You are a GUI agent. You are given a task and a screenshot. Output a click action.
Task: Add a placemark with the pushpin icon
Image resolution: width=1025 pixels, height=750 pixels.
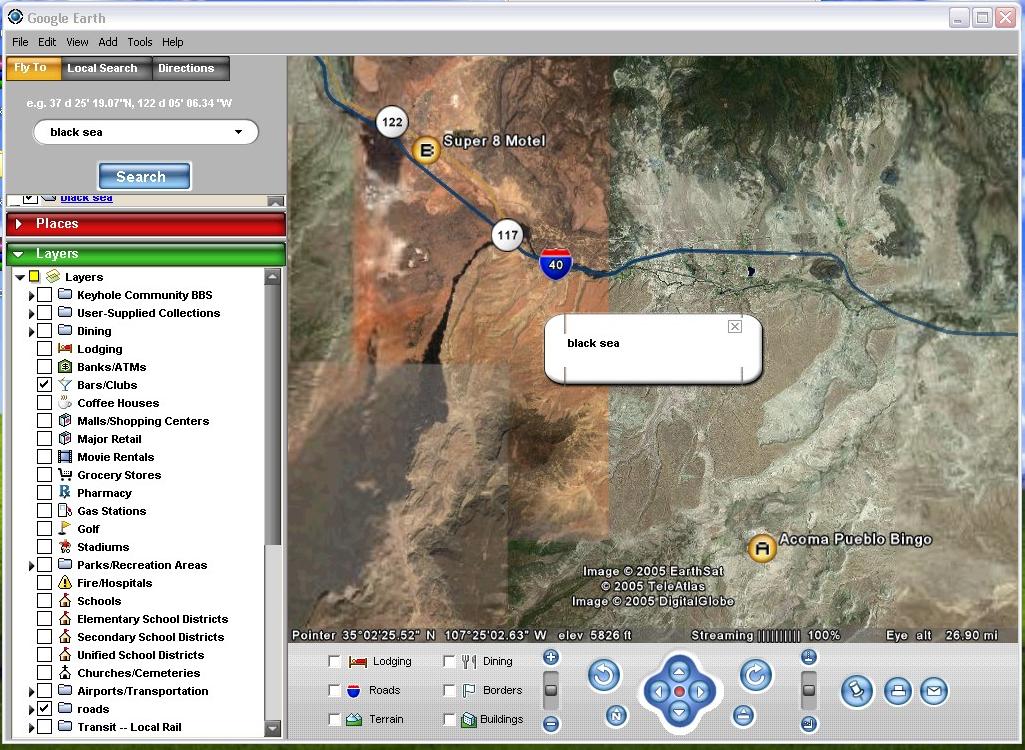coord(856,691)
